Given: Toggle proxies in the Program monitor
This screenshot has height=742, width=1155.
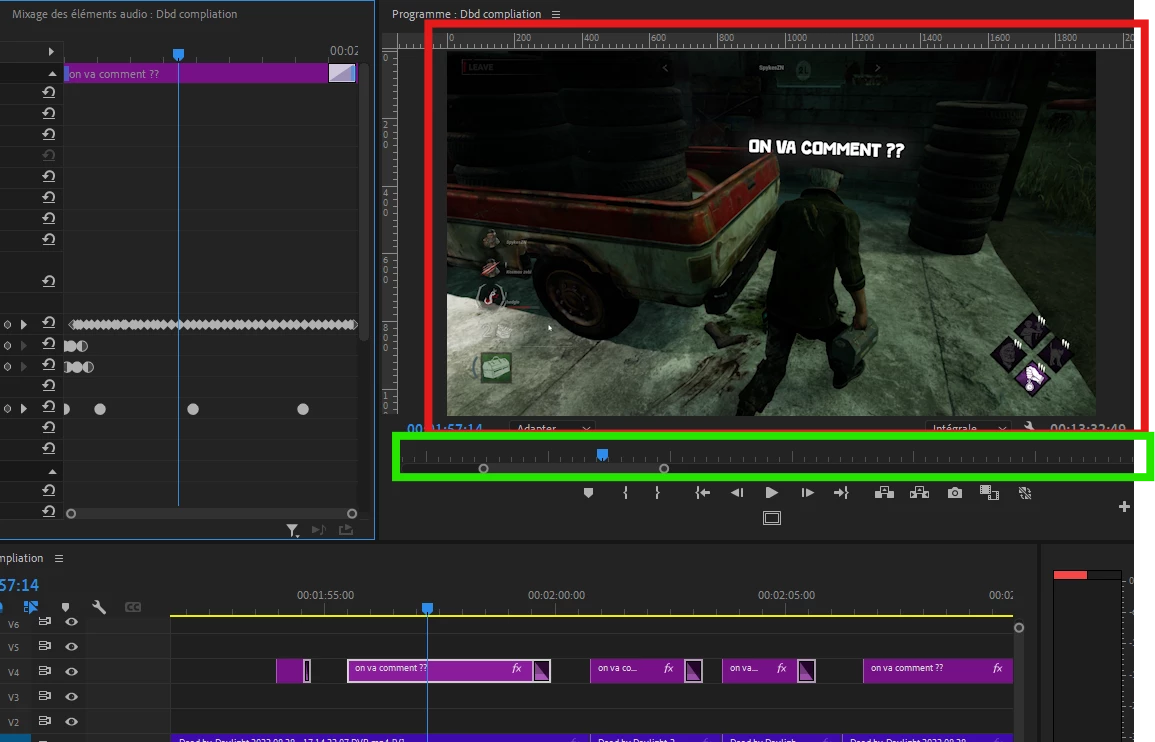Looking at the screenshot, I should point(1025,493).
